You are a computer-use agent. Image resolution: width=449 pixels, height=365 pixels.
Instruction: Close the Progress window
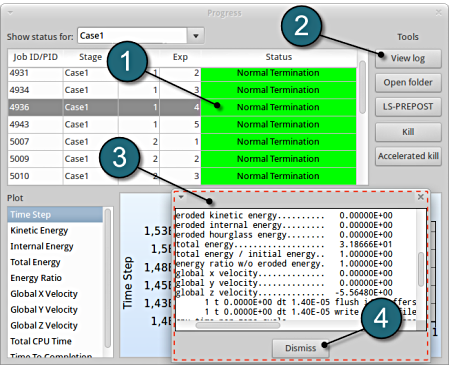coord(438,13)
